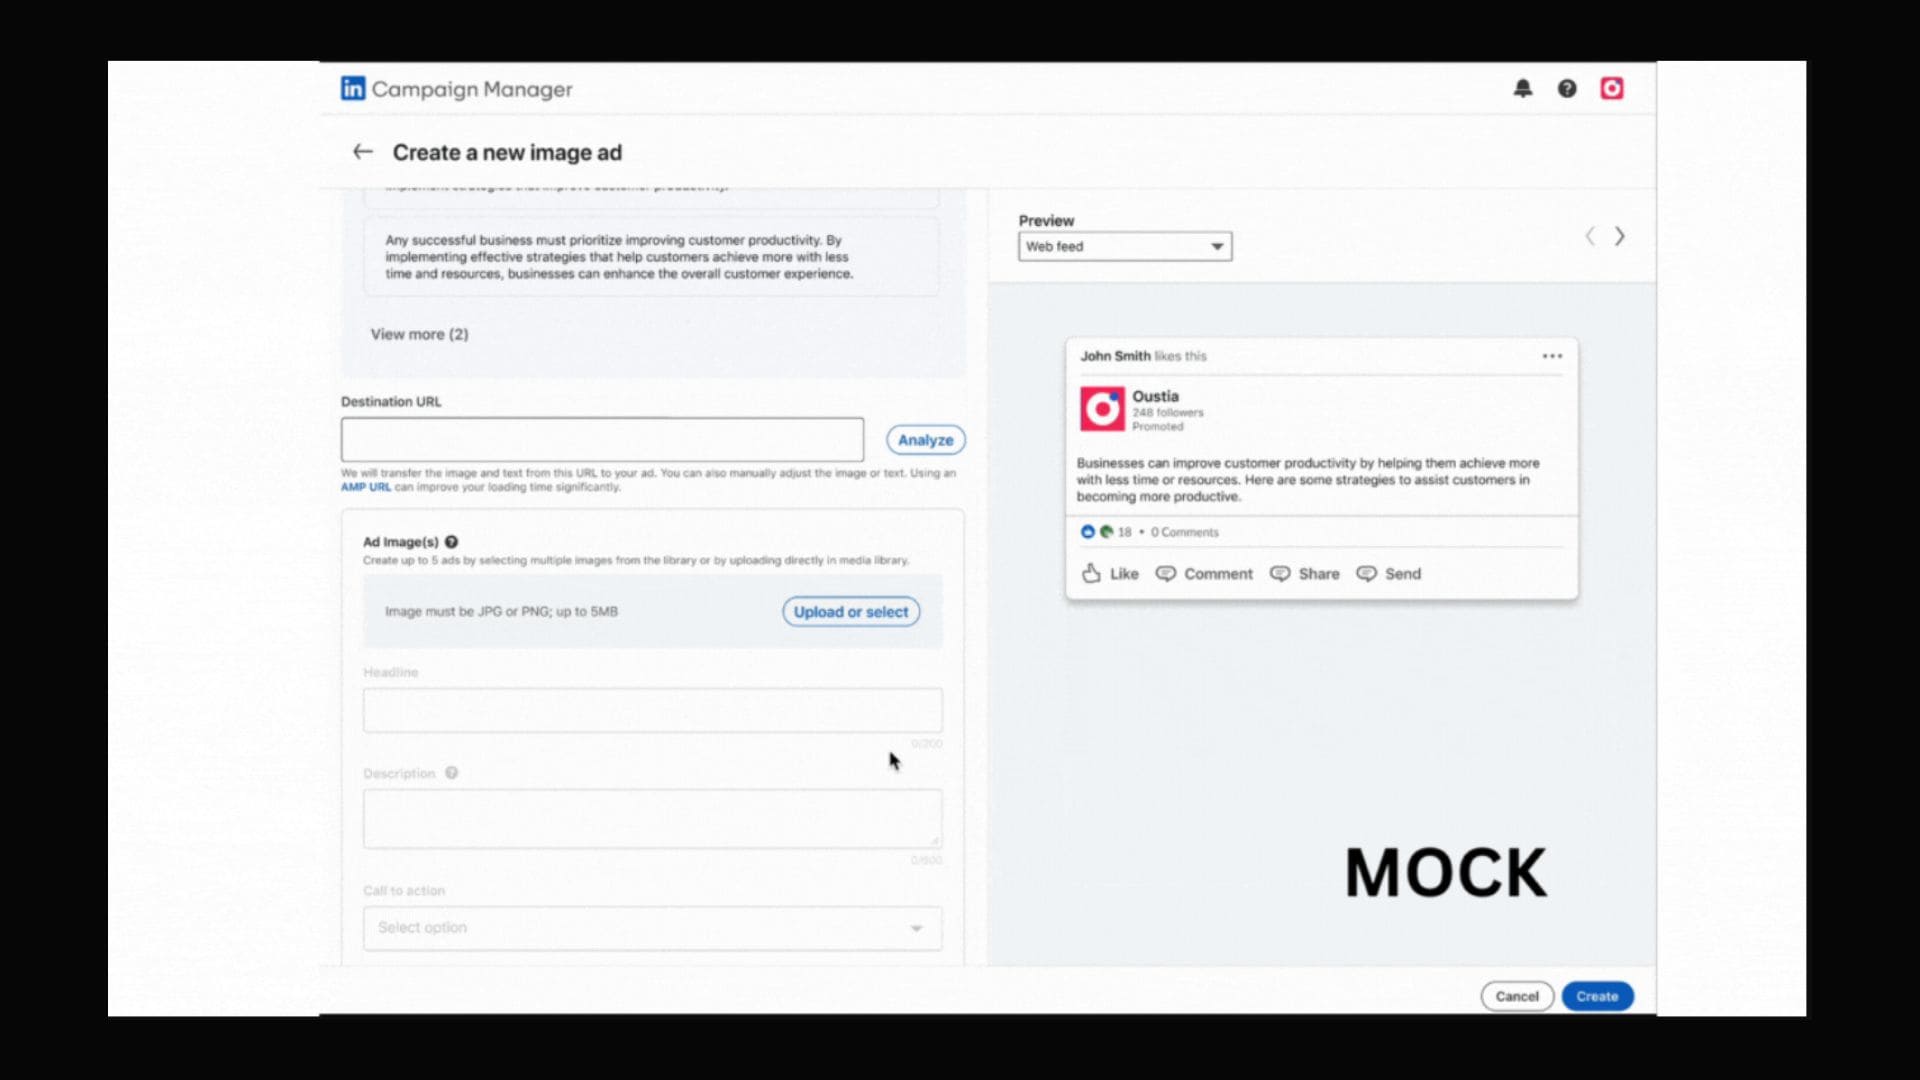Open the AMP URL link
Viewport: 1920px width, 1080px height.
(x=365, y=487)
